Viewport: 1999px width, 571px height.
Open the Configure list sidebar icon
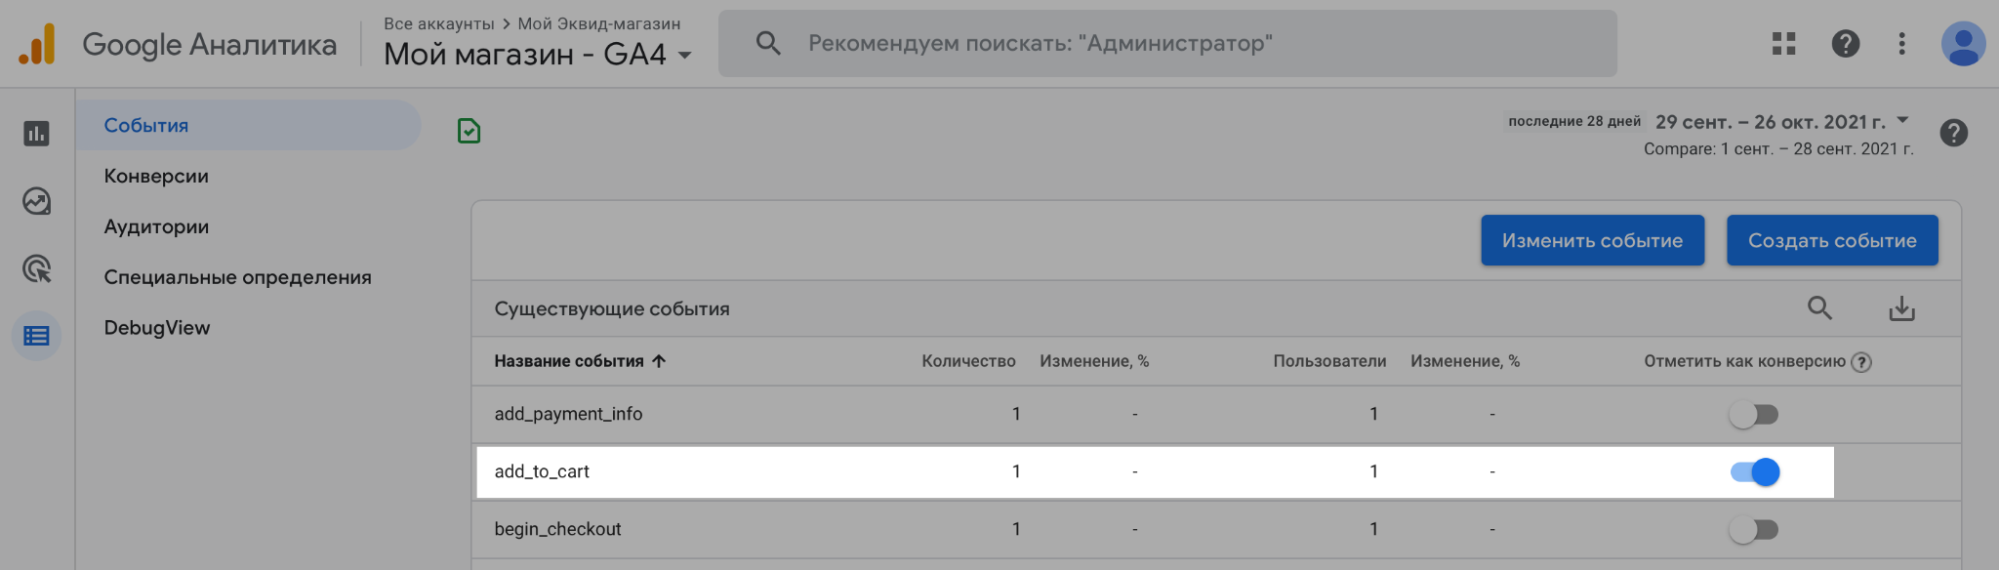point(37,336)
